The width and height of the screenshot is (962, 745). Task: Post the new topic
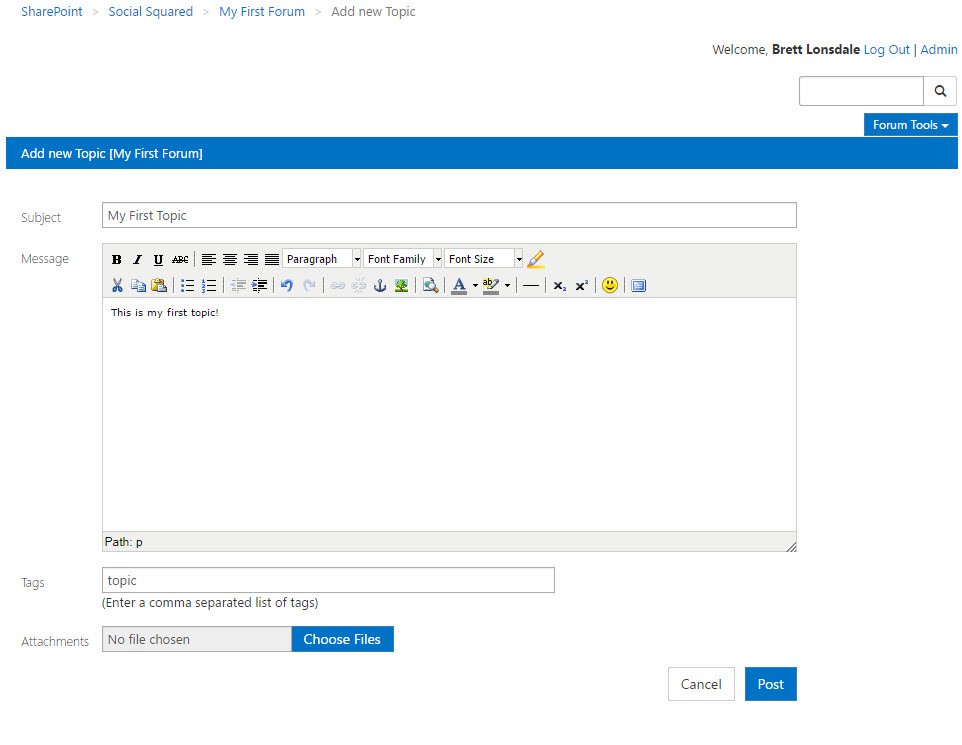tap(770, 684)
